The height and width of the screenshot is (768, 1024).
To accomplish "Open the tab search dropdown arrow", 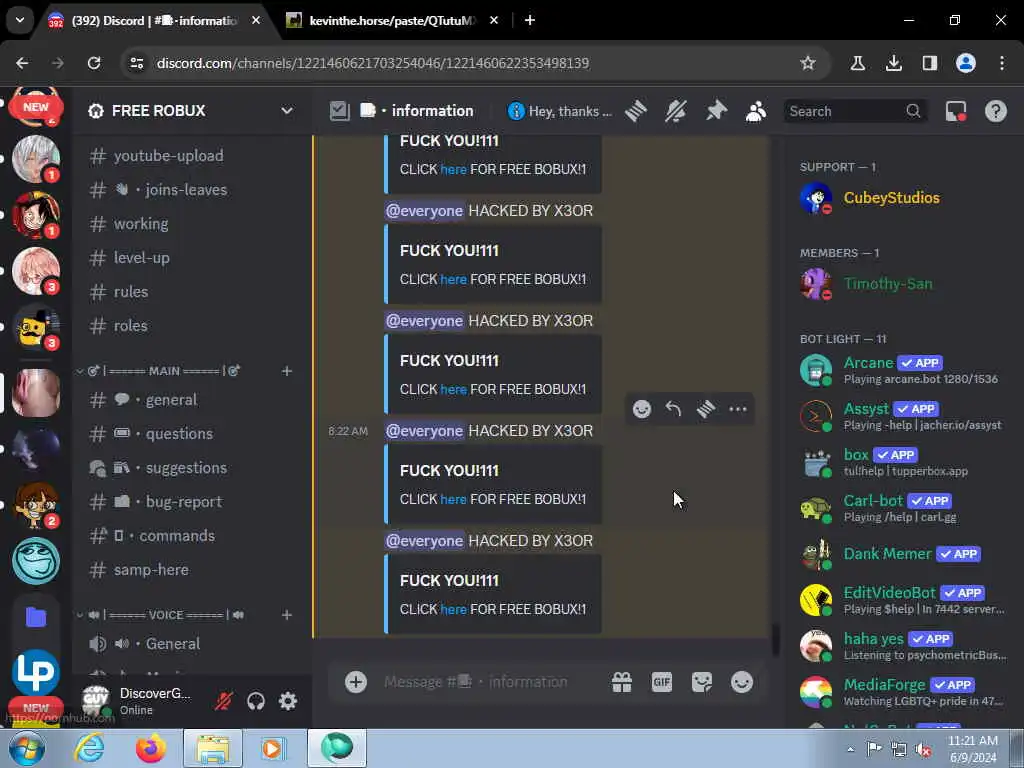I will (20, 20).
